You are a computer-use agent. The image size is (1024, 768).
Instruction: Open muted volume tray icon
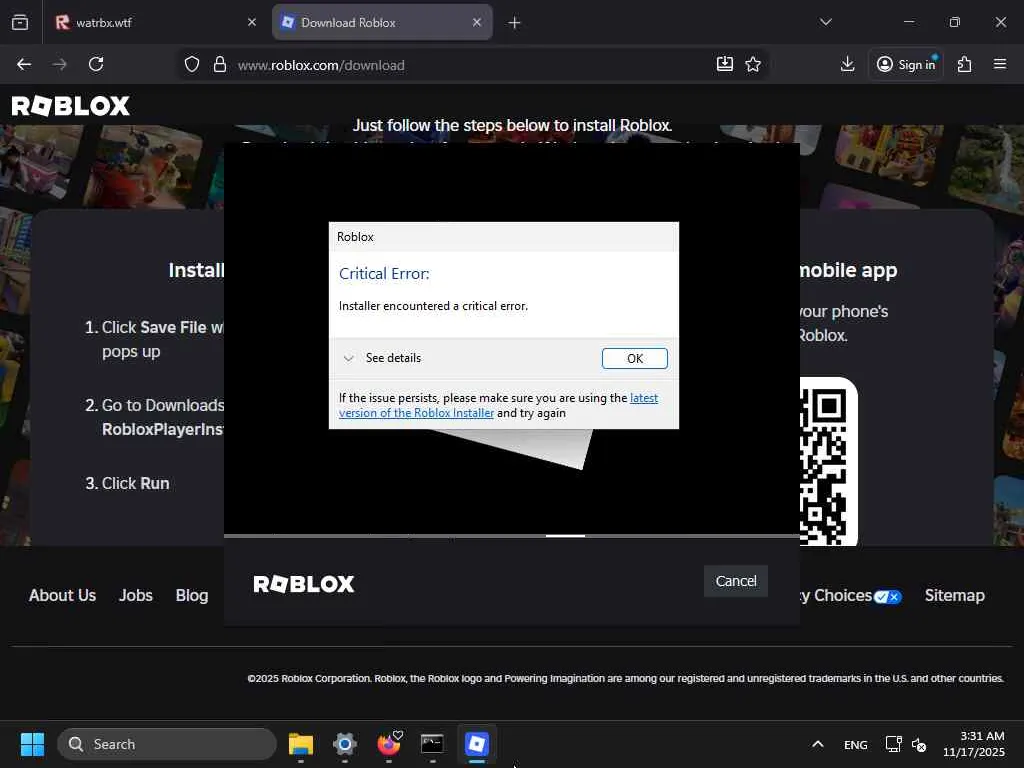tap(919, 744)
